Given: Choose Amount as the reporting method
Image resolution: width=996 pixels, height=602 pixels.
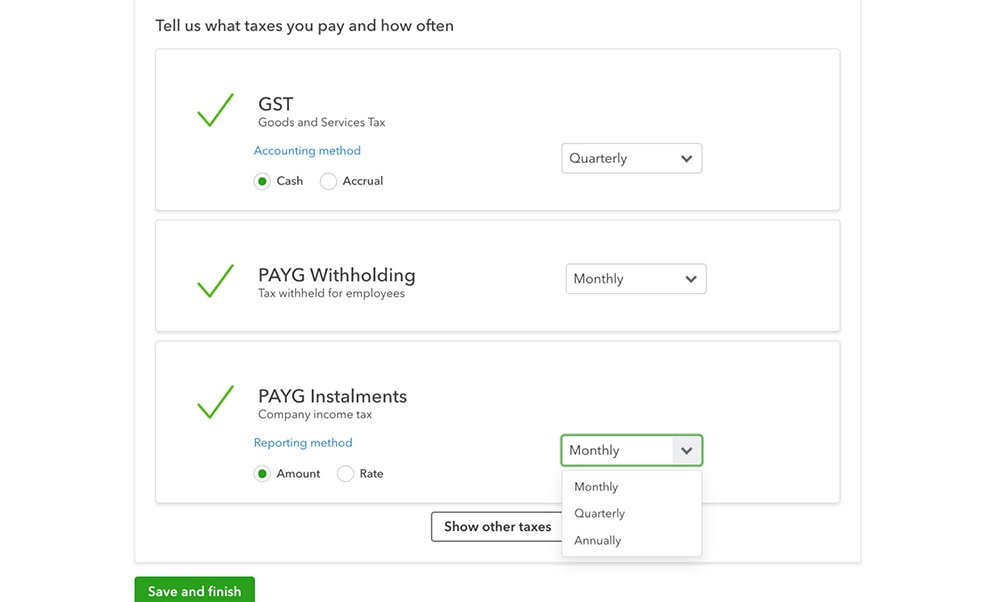Looking at the screenshot, I should (x=262, y=474).
